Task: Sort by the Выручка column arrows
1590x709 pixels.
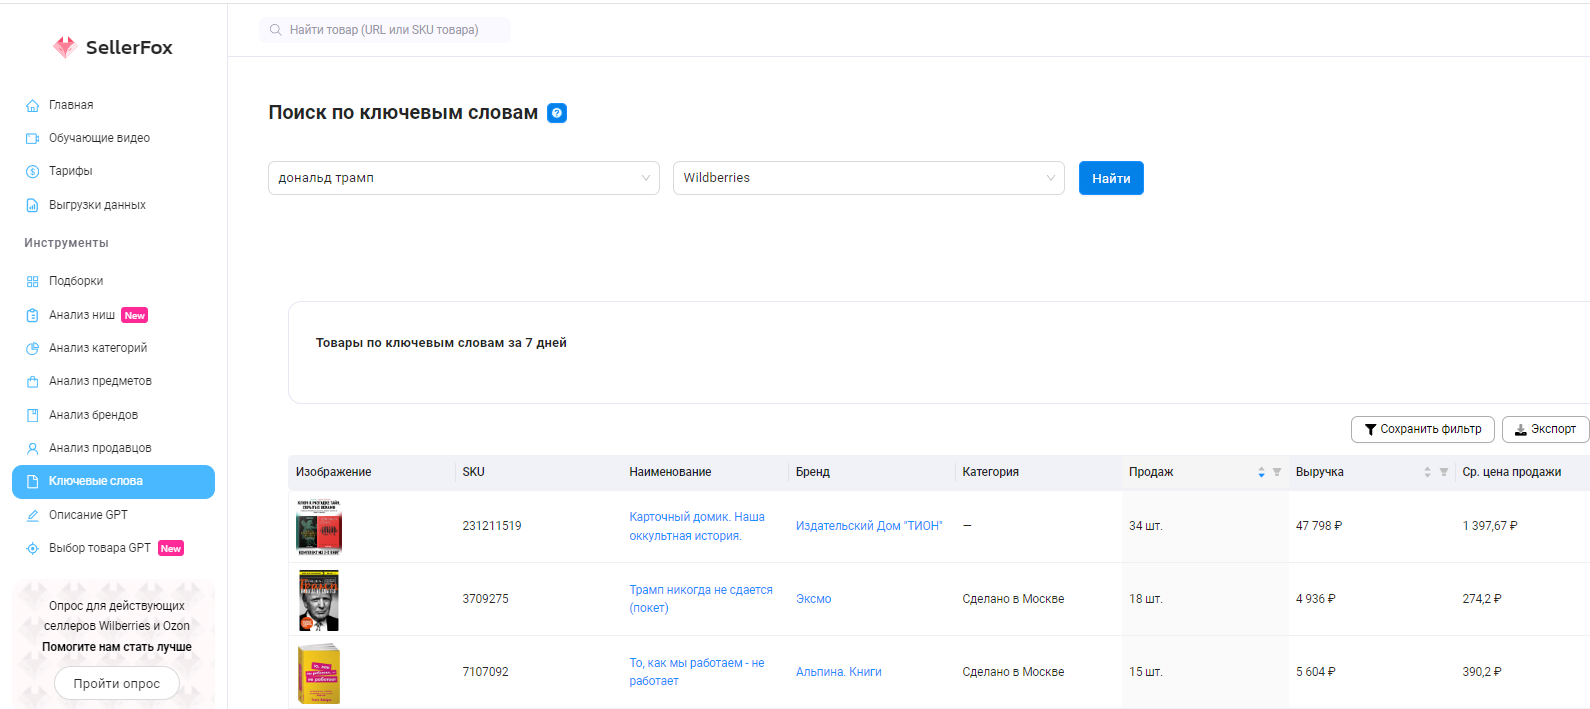Action: point(1427,472)
